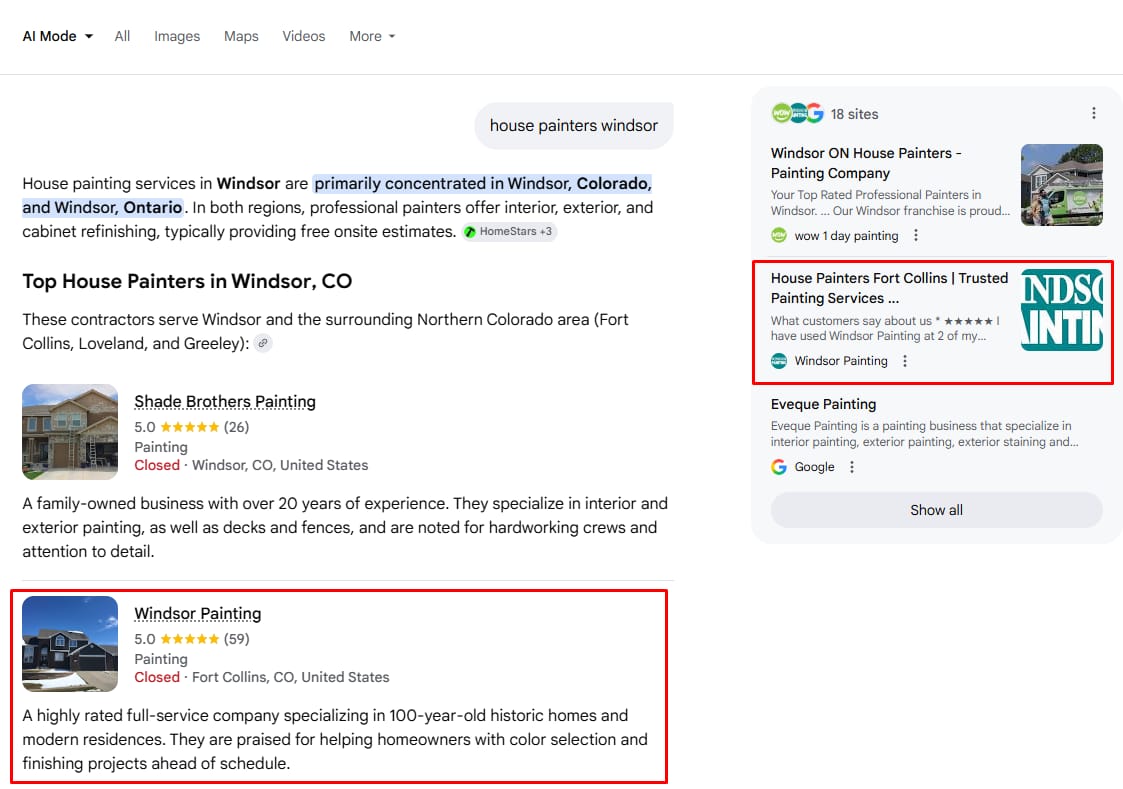1123x789 pixels.
Task: Open the Windsor Painting logo thumbnail
Action: tap(1061, 310)
